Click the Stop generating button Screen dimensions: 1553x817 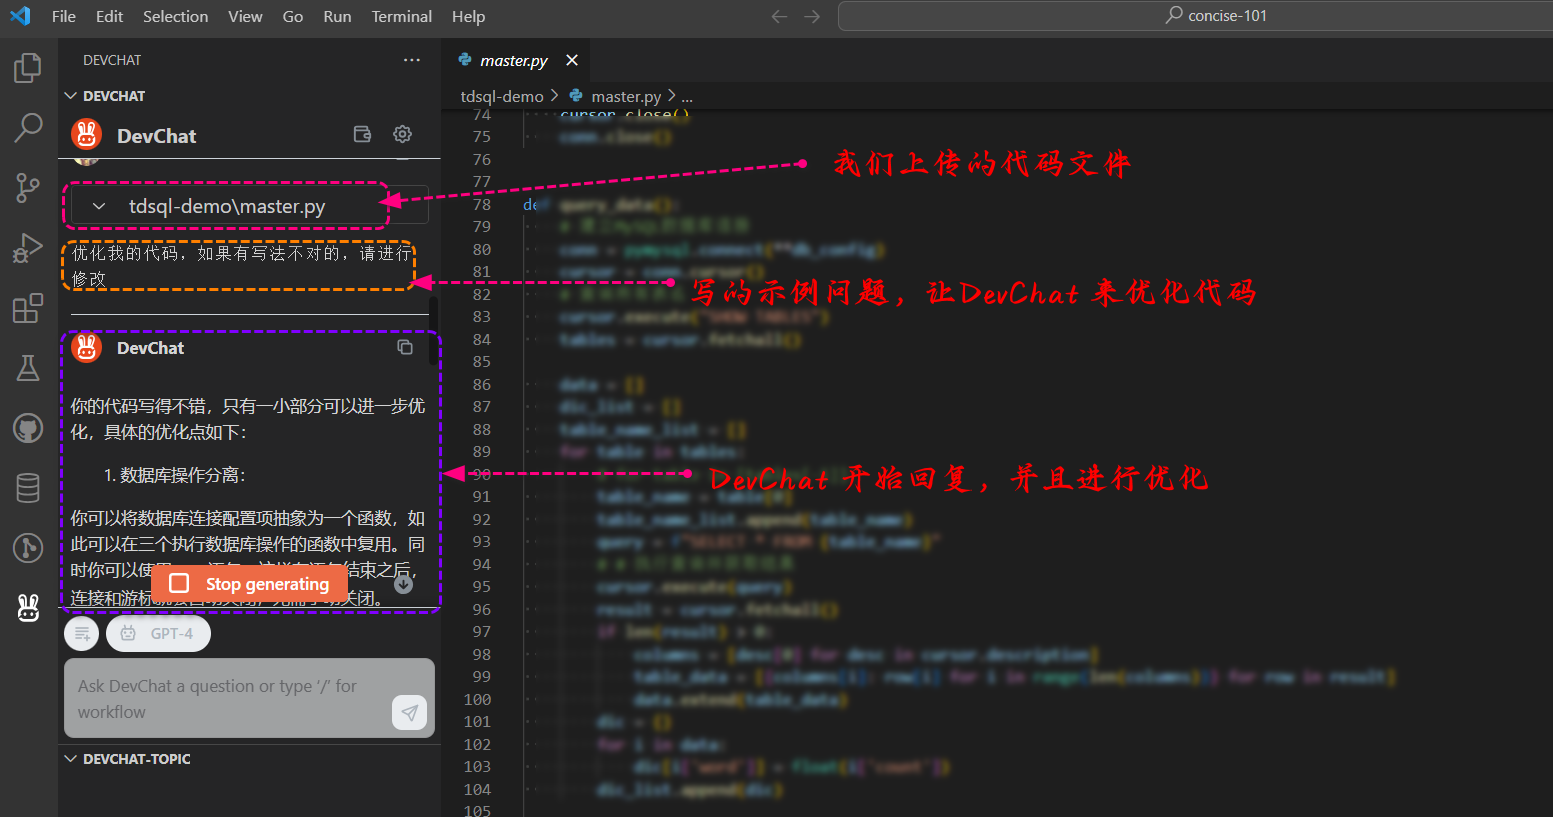[x=249, y=583]
